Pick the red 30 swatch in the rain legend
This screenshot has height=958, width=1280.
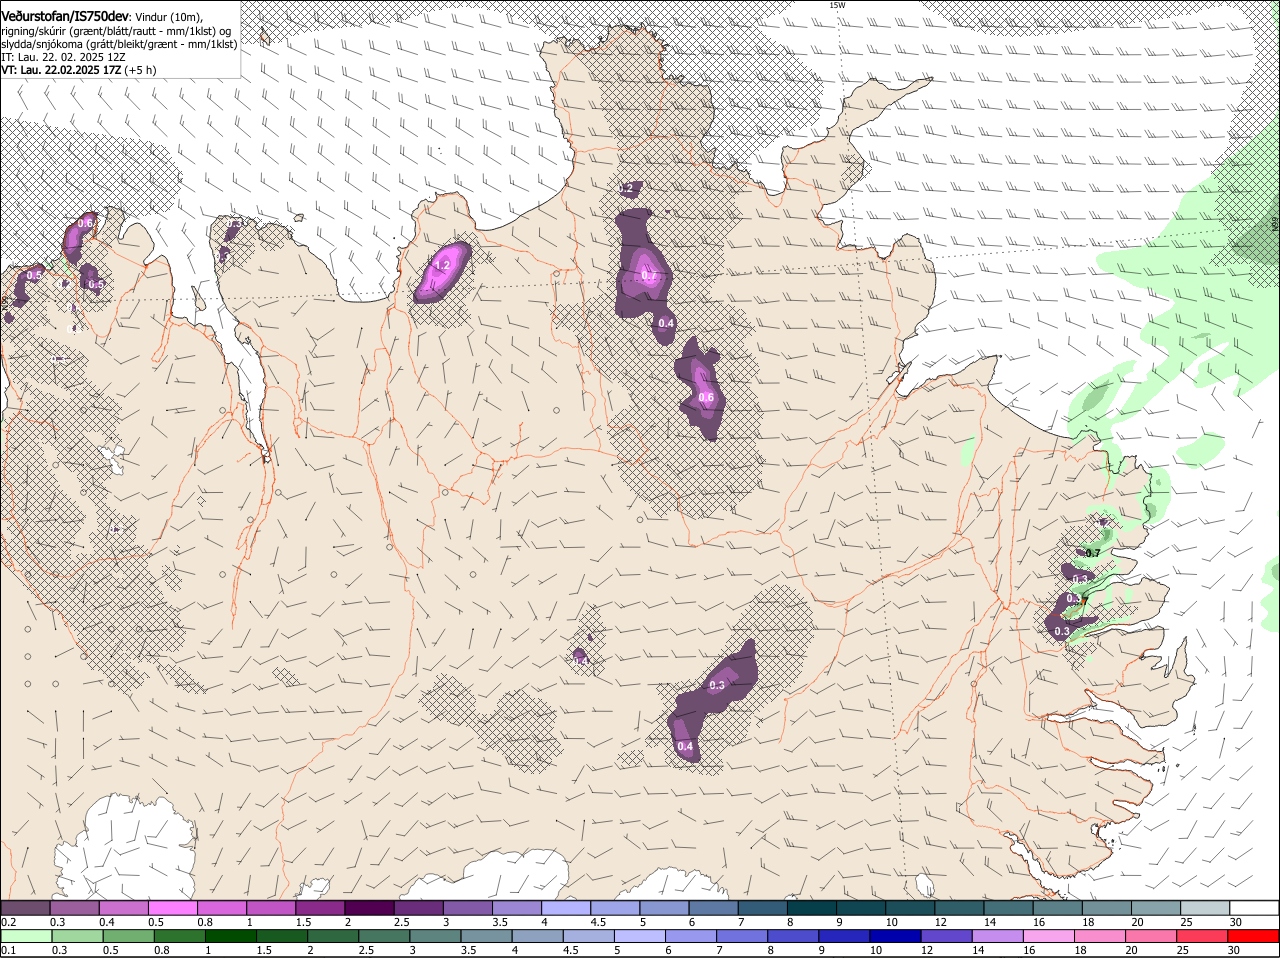click(1254, 935)
